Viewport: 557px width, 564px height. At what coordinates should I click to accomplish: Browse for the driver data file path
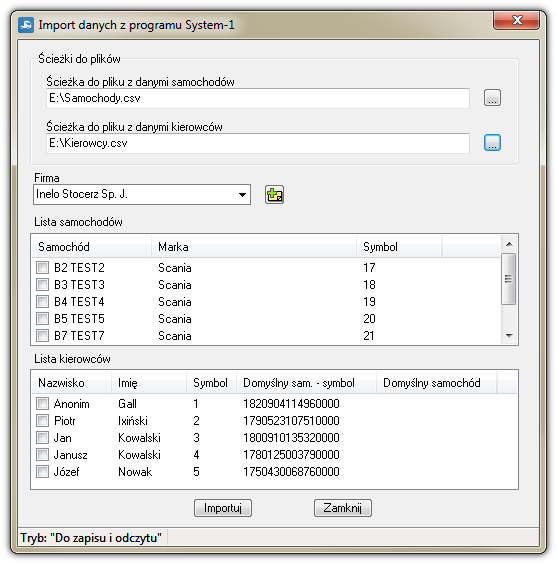(x=492, y=143)
